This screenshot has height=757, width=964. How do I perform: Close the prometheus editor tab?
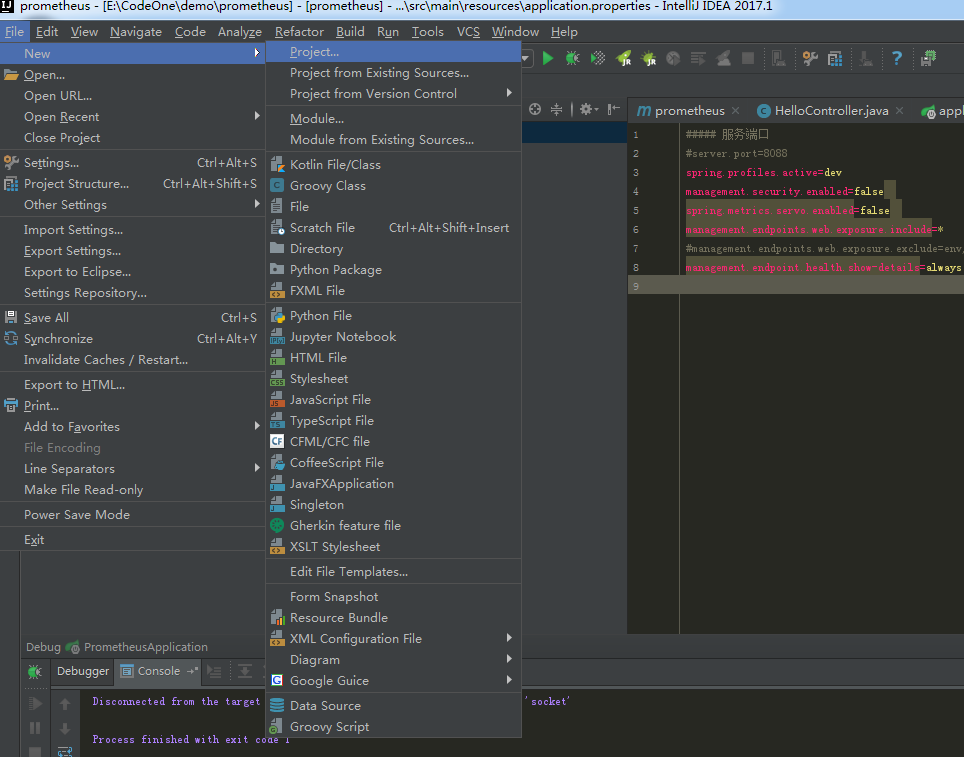click(735, 111)
